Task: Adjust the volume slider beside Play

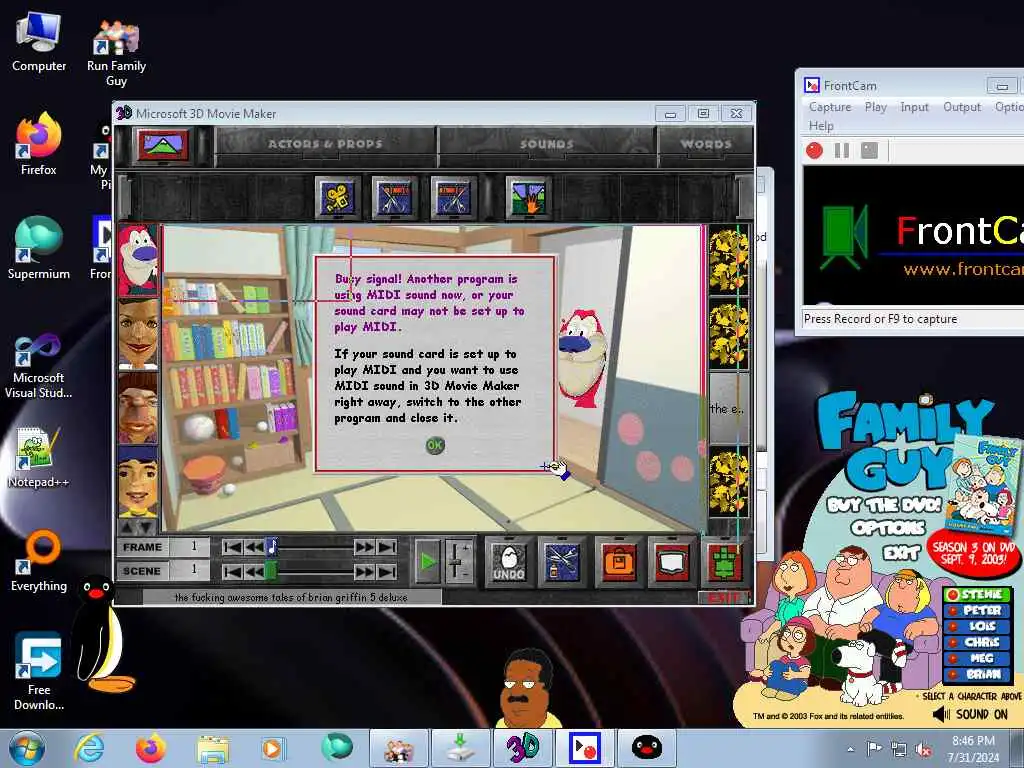Action: pyautogui.click(x=458, y=562)
